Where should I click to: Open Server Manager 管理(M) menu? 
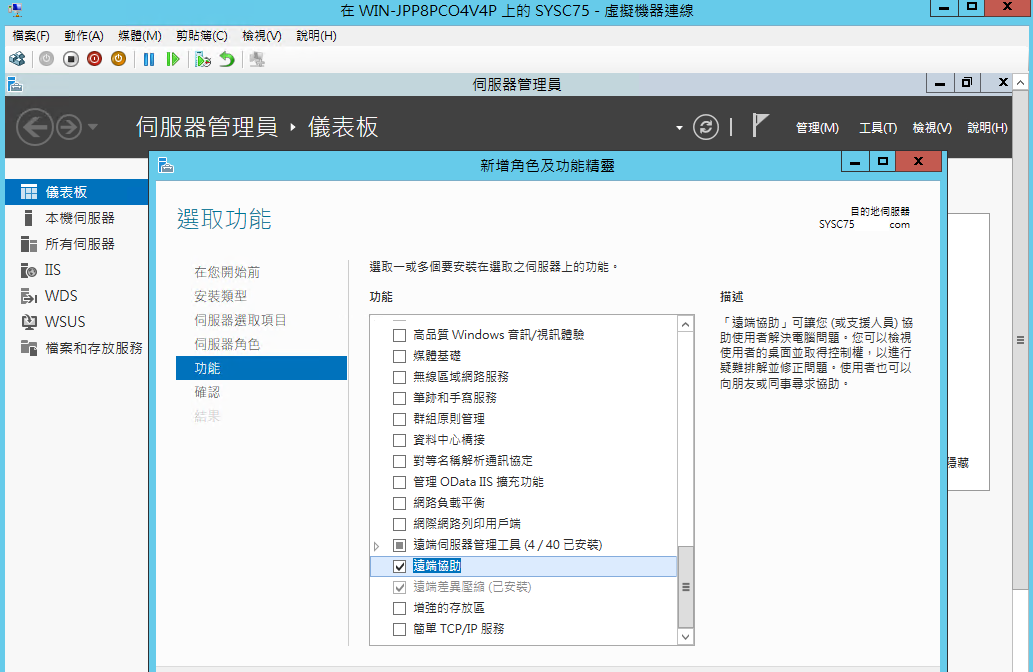point(817,128)
